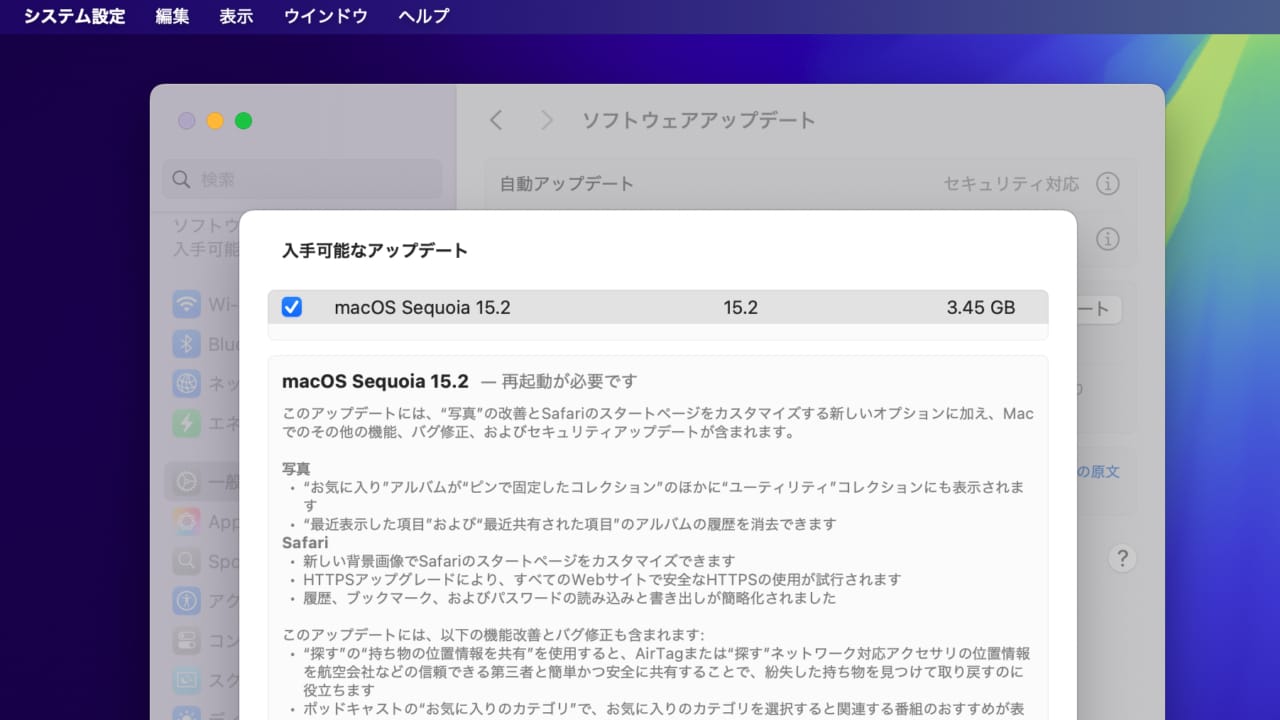Image resolution: width=1280 pixels, height=720 pixels.
Task: Open the 編集 menu
Action: (x=172, y=16)
